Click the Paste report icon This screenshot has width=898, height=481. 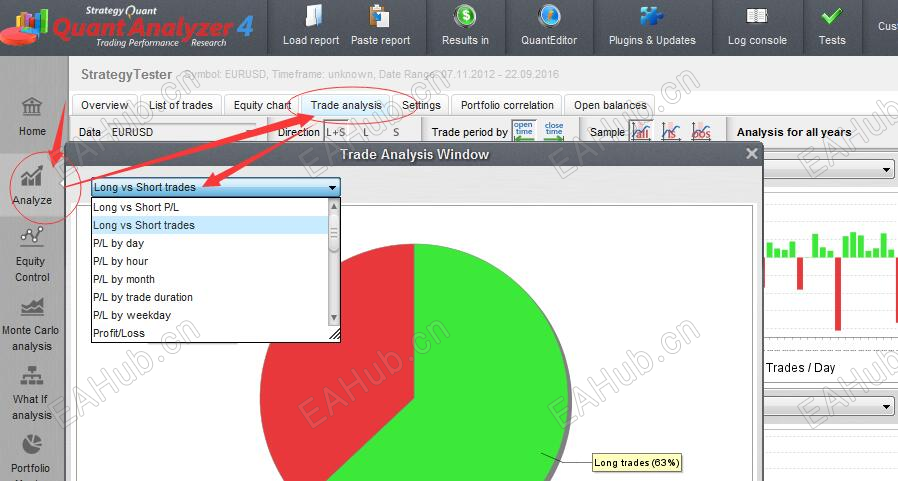click(379, 16)
